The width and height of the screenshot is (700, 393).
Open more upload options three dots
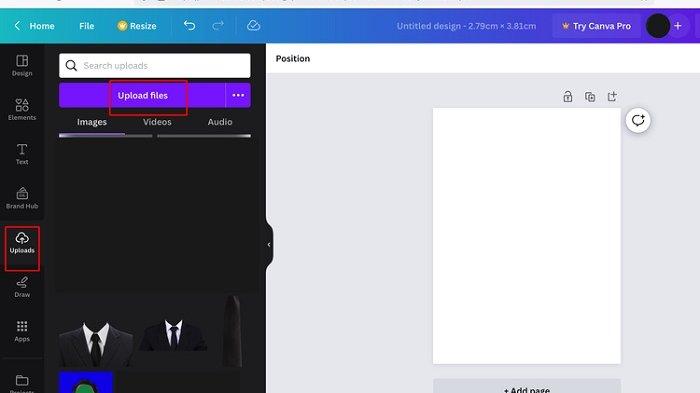click(x=238, y=95)
